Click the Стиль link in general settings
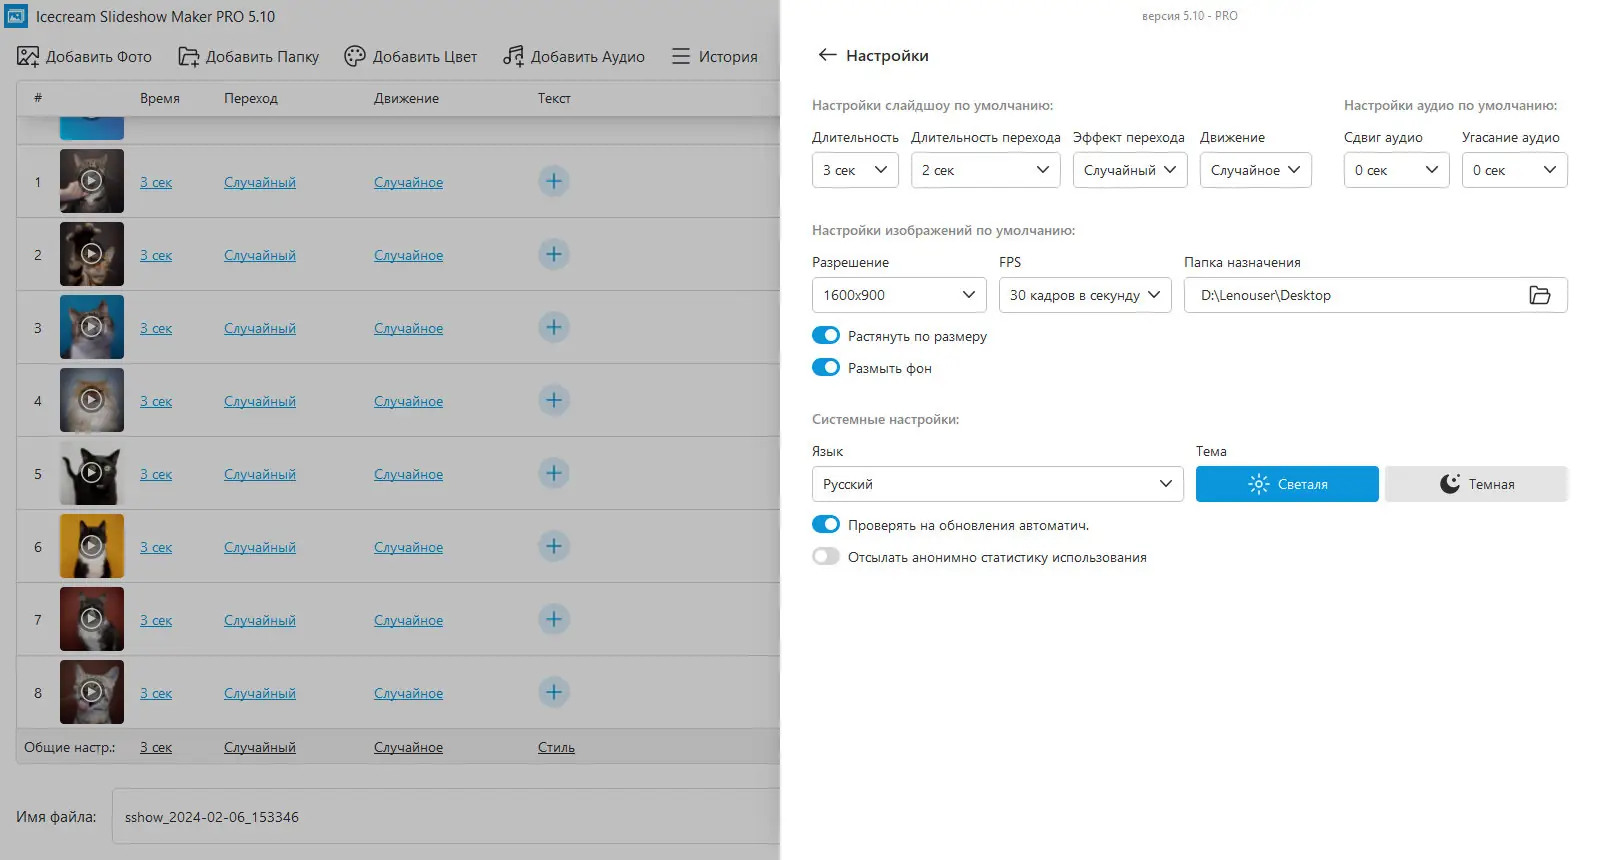 point(556,747)
